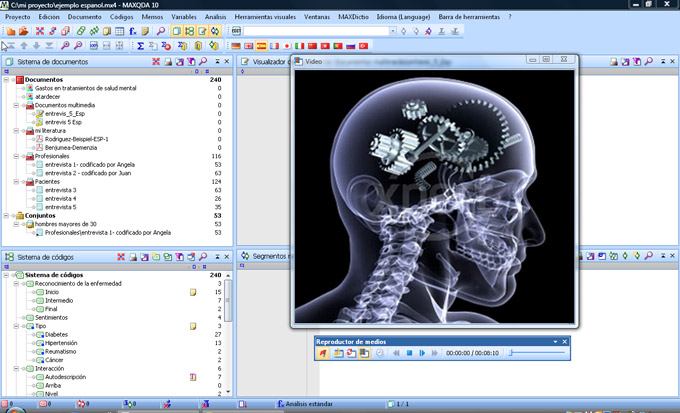
Task: Click the rewind button in media player
Action: click(x=396, y=353)
